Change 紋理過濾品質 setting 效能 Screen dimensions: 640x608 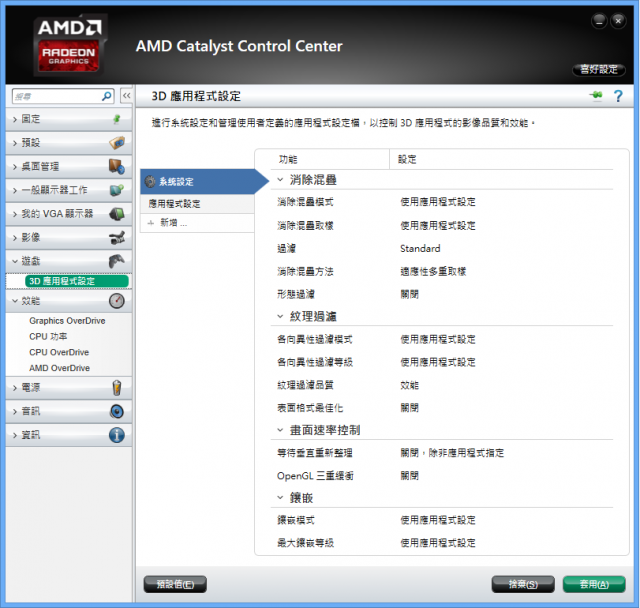pos(409,385)
